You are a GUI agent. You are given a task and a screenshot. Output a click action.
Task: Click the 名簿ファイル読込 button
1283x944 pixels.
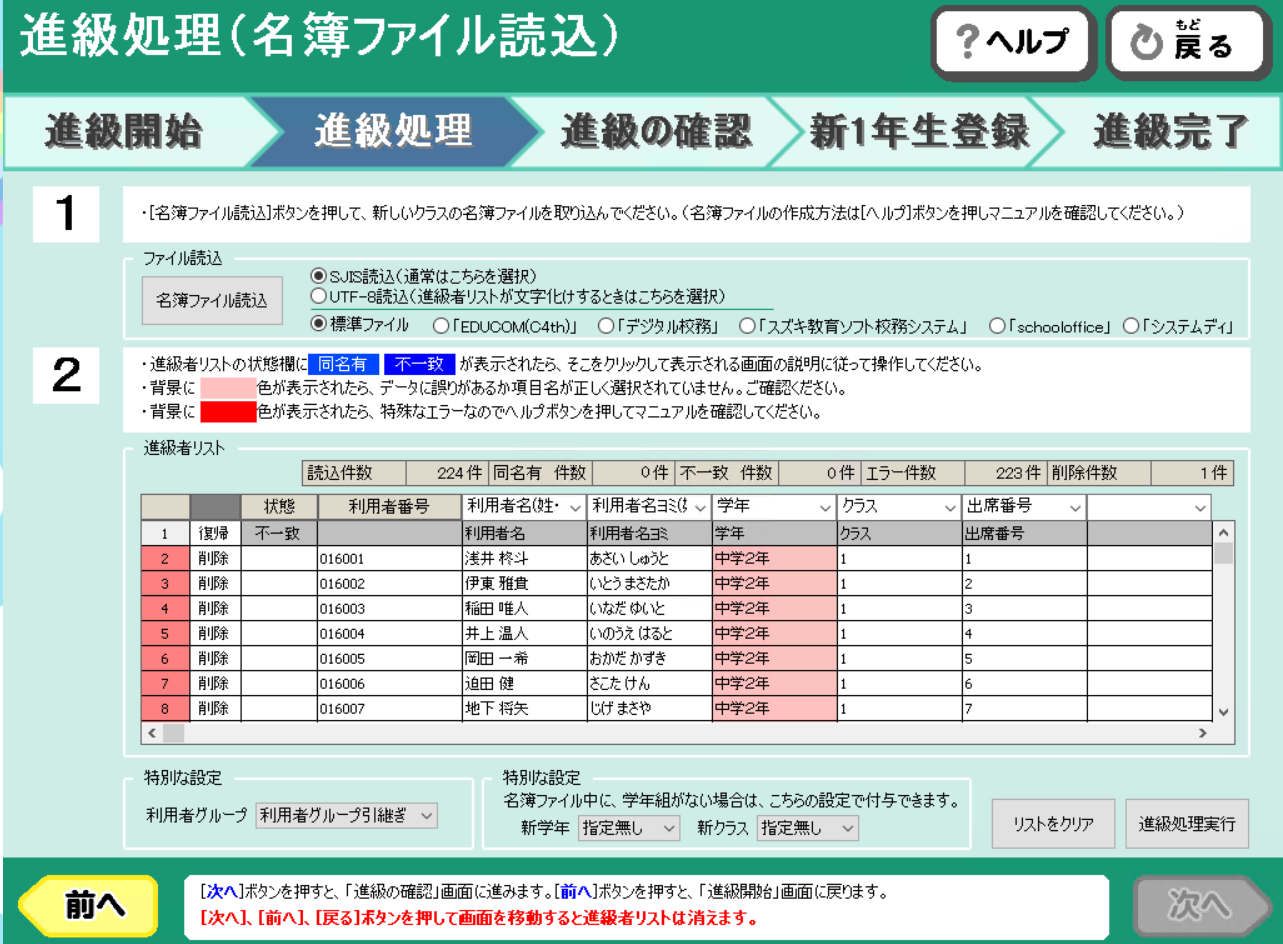point(212,301)
